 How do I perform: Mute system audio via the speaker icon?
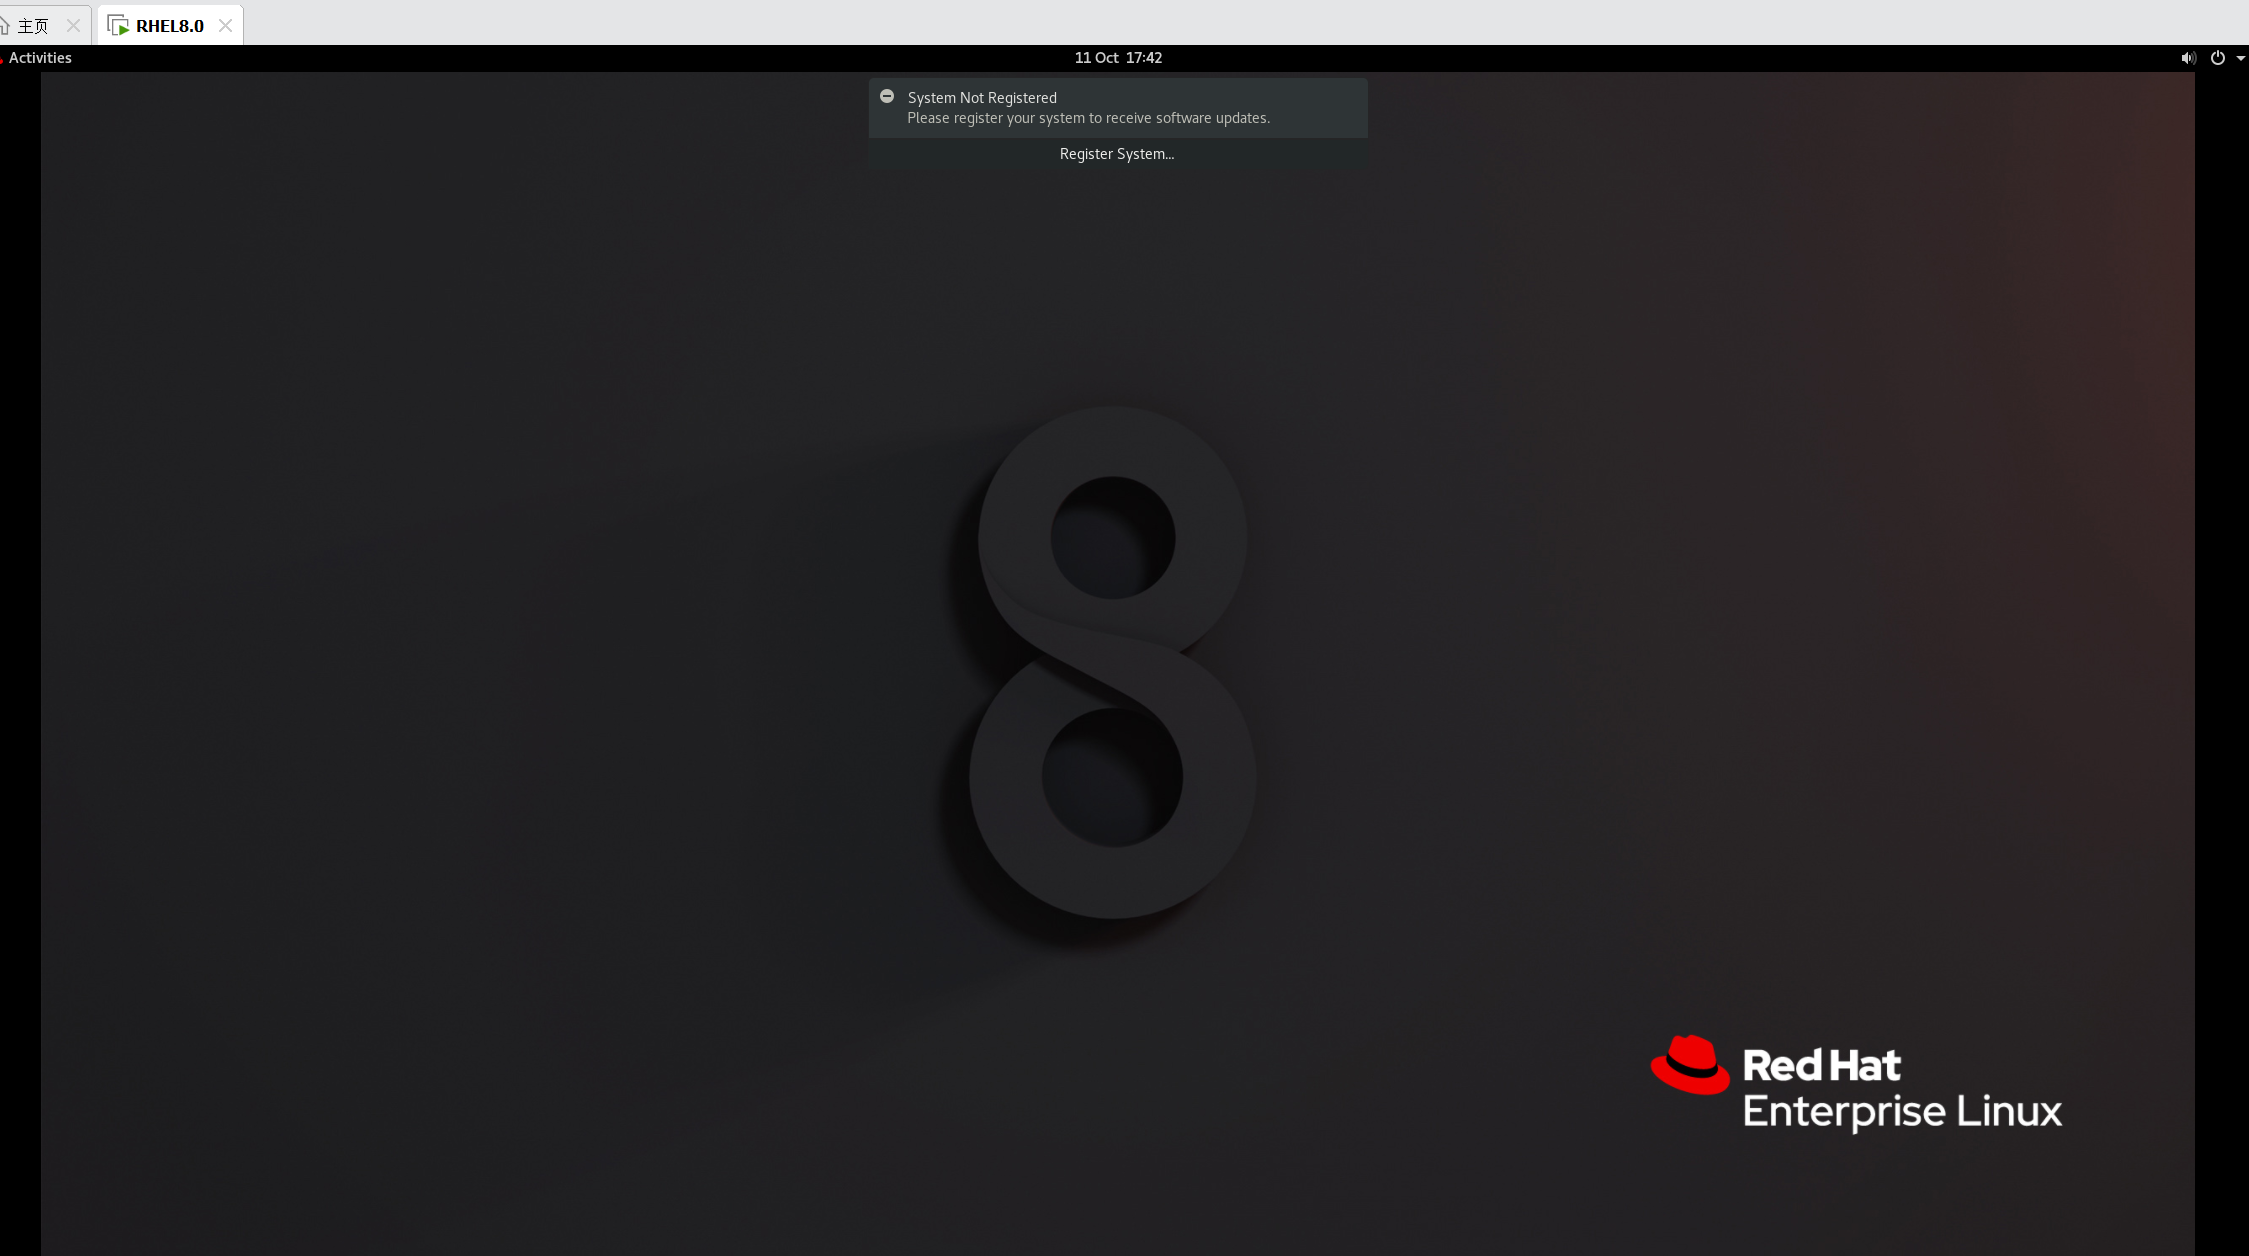[x=2187, y=57]
